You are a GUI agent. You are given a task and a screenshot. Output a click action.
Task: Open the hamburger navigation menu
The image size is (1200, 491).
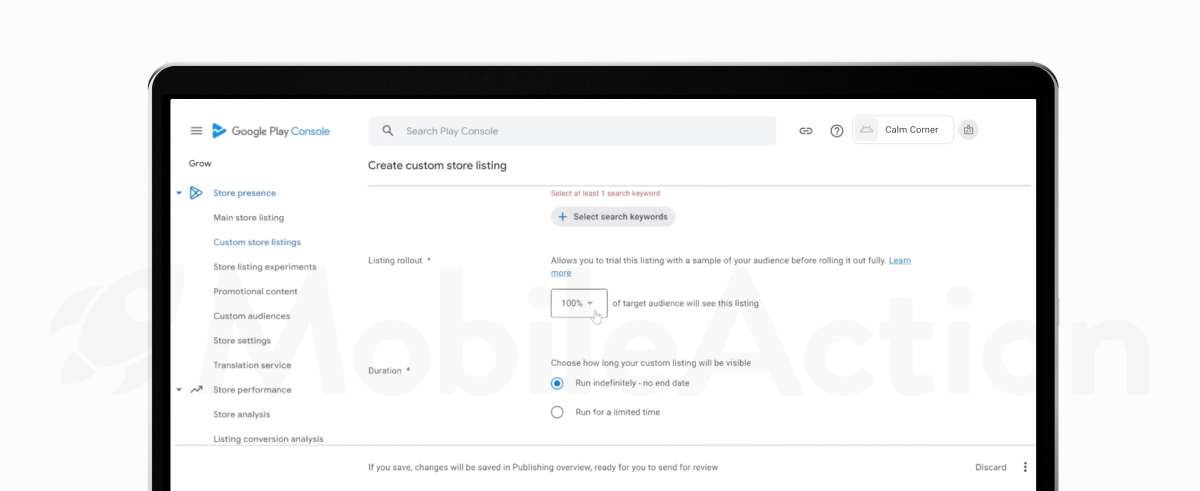click(196, 131)
